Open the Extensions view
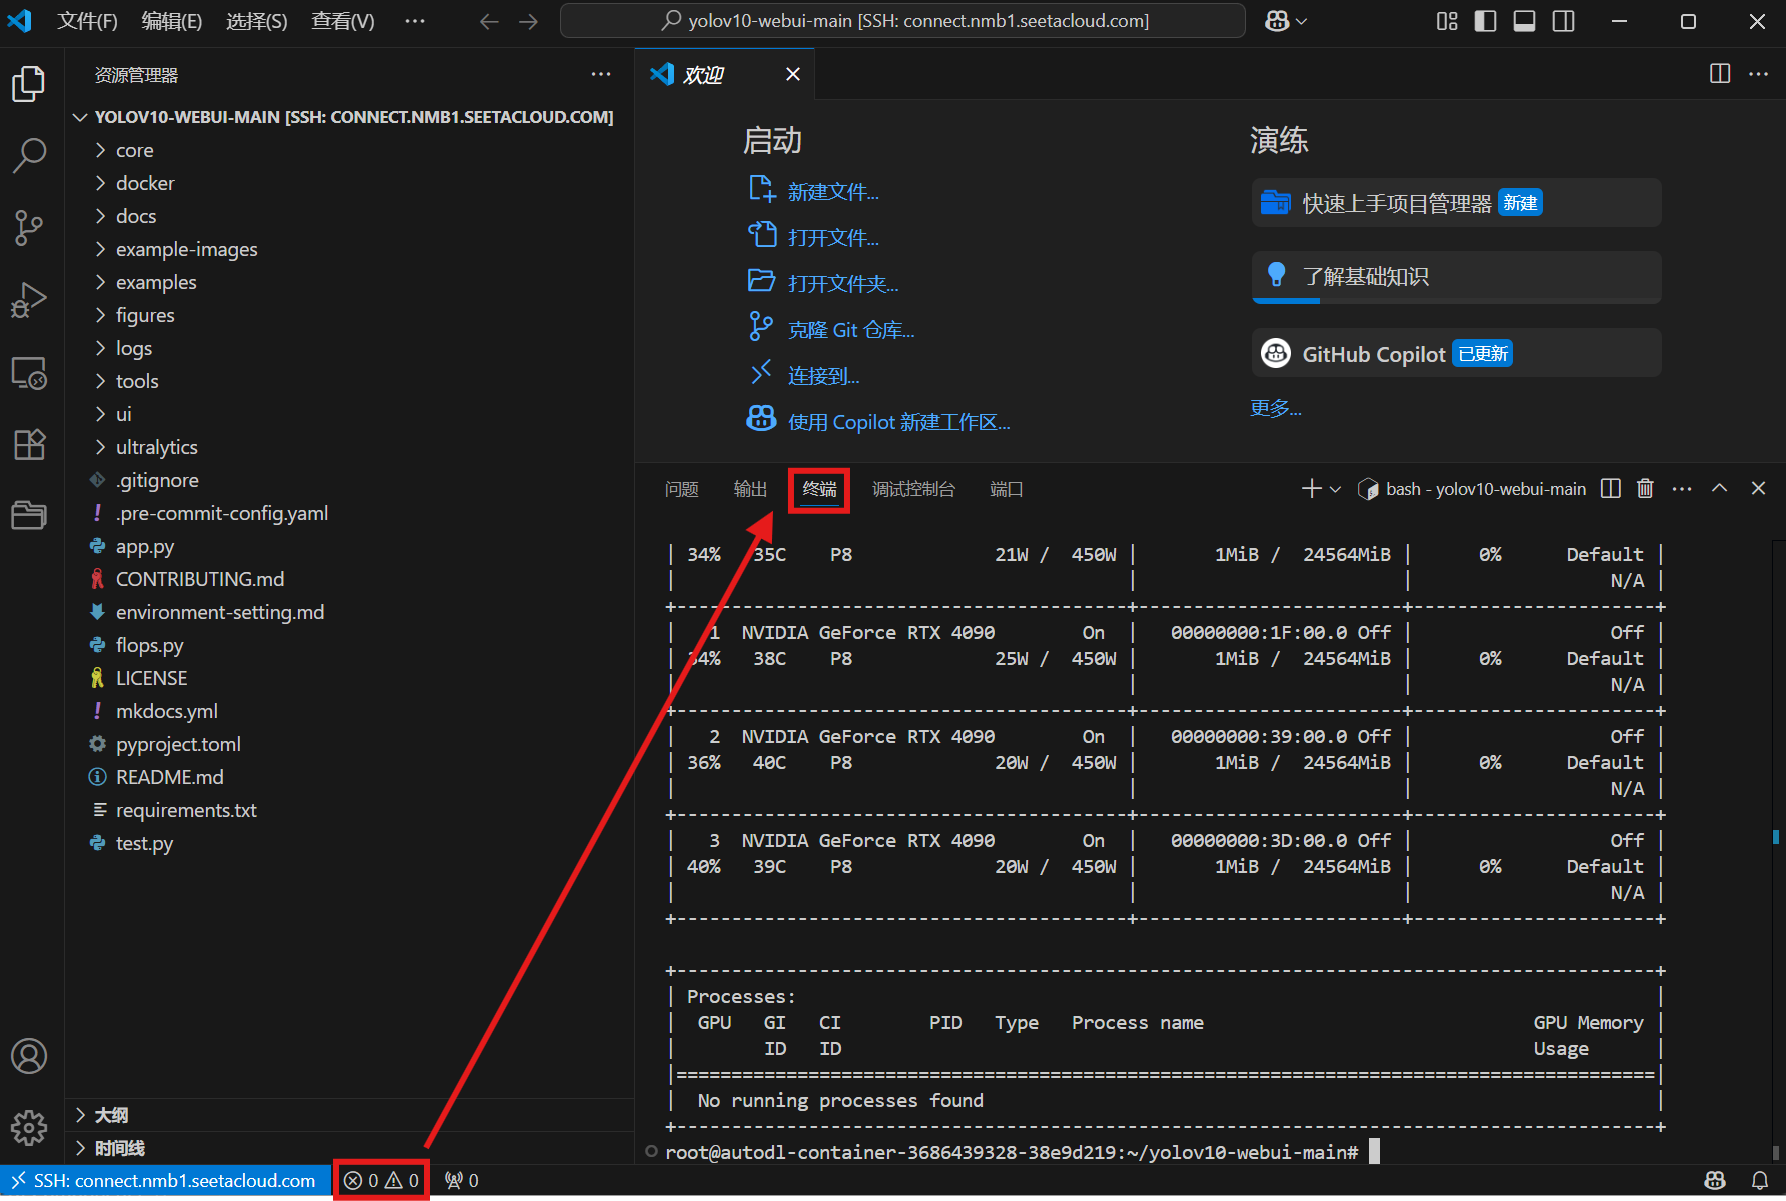This screenshot has height=1201, width=1786. click(x=29, y=444)
